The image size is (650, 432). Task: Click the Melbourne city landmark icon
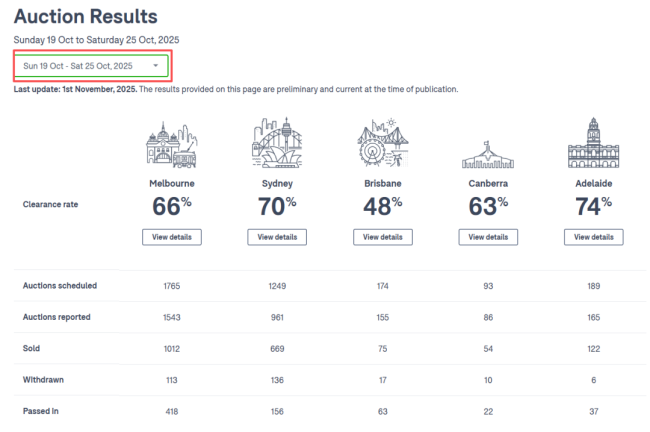[x=172, y=144]
